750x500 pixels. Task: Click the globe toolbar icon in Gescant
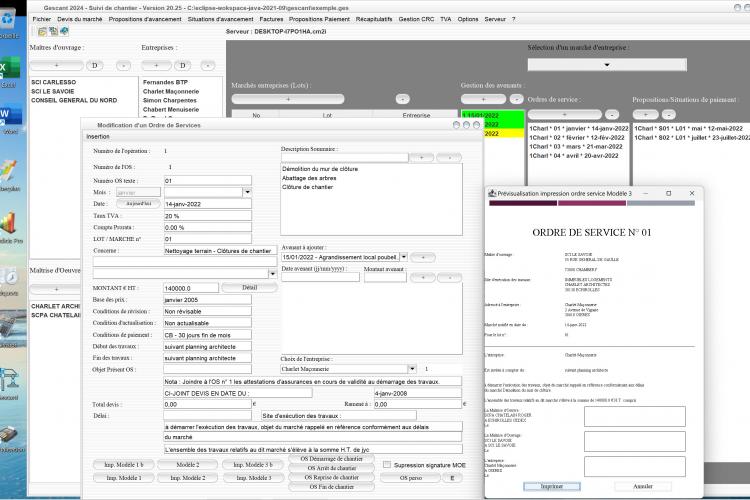click(64, 32)
